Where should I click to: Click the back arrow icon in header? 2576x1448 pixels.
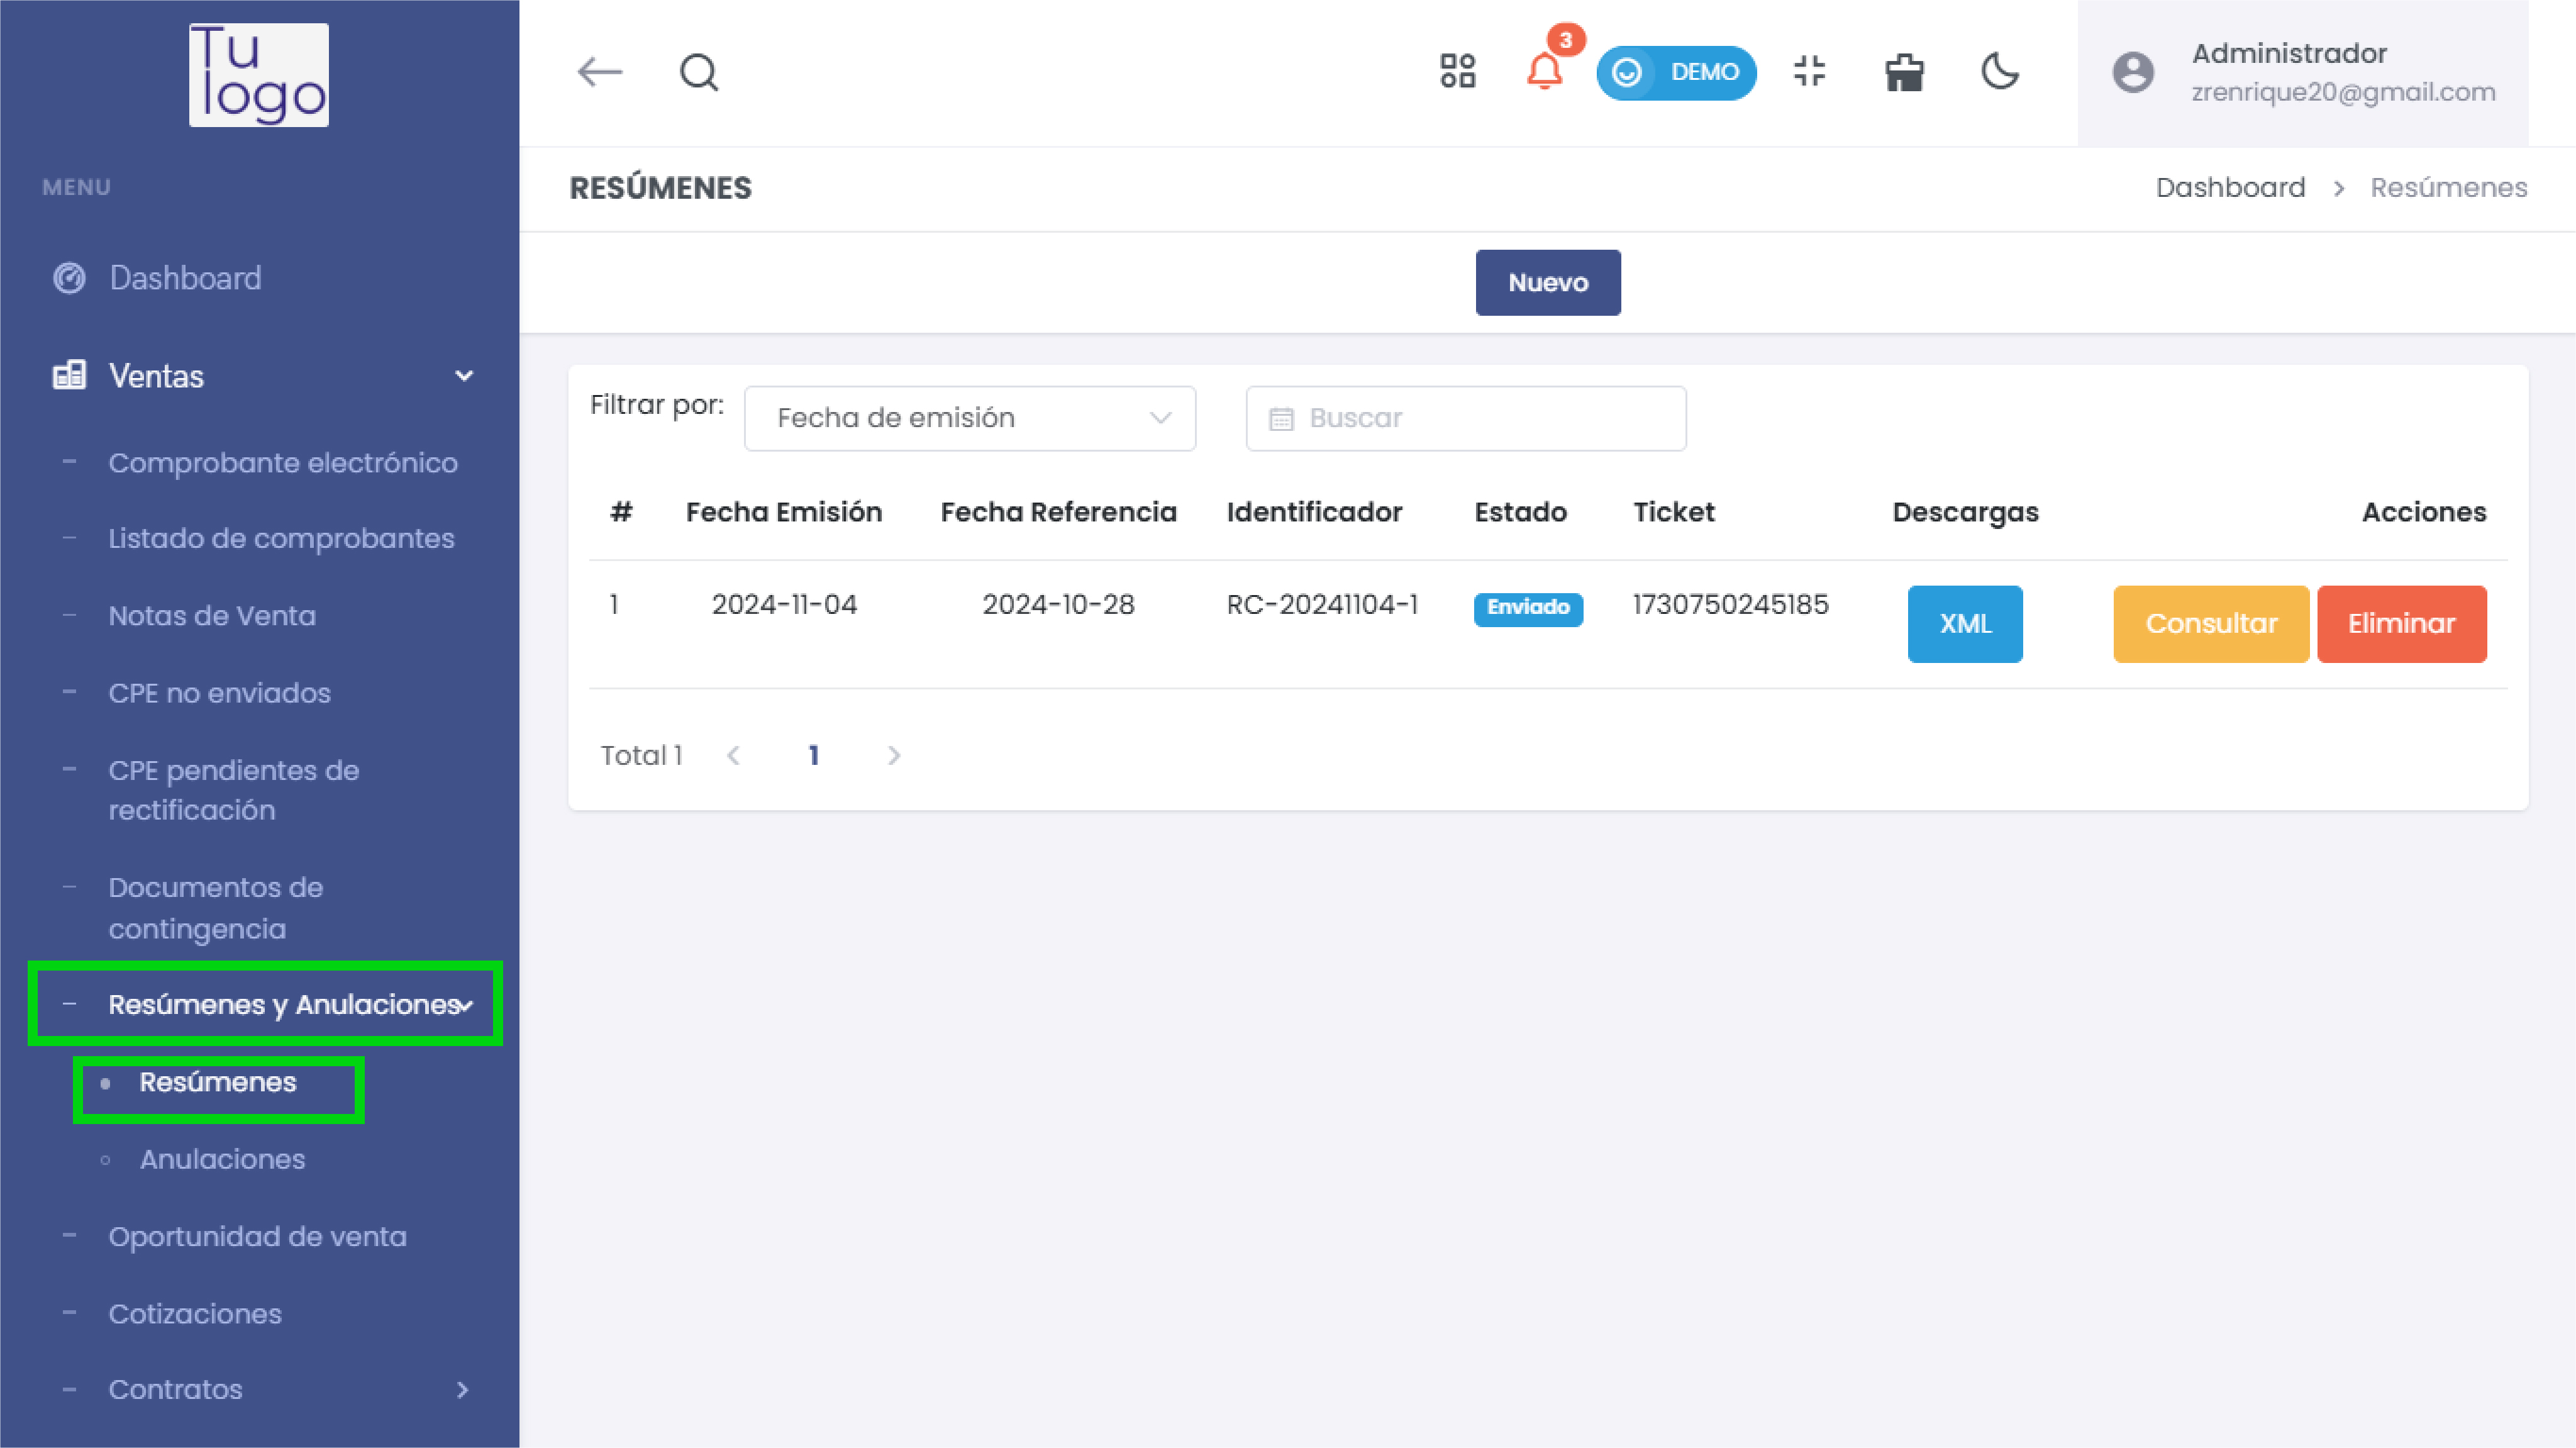pos(600,72)
